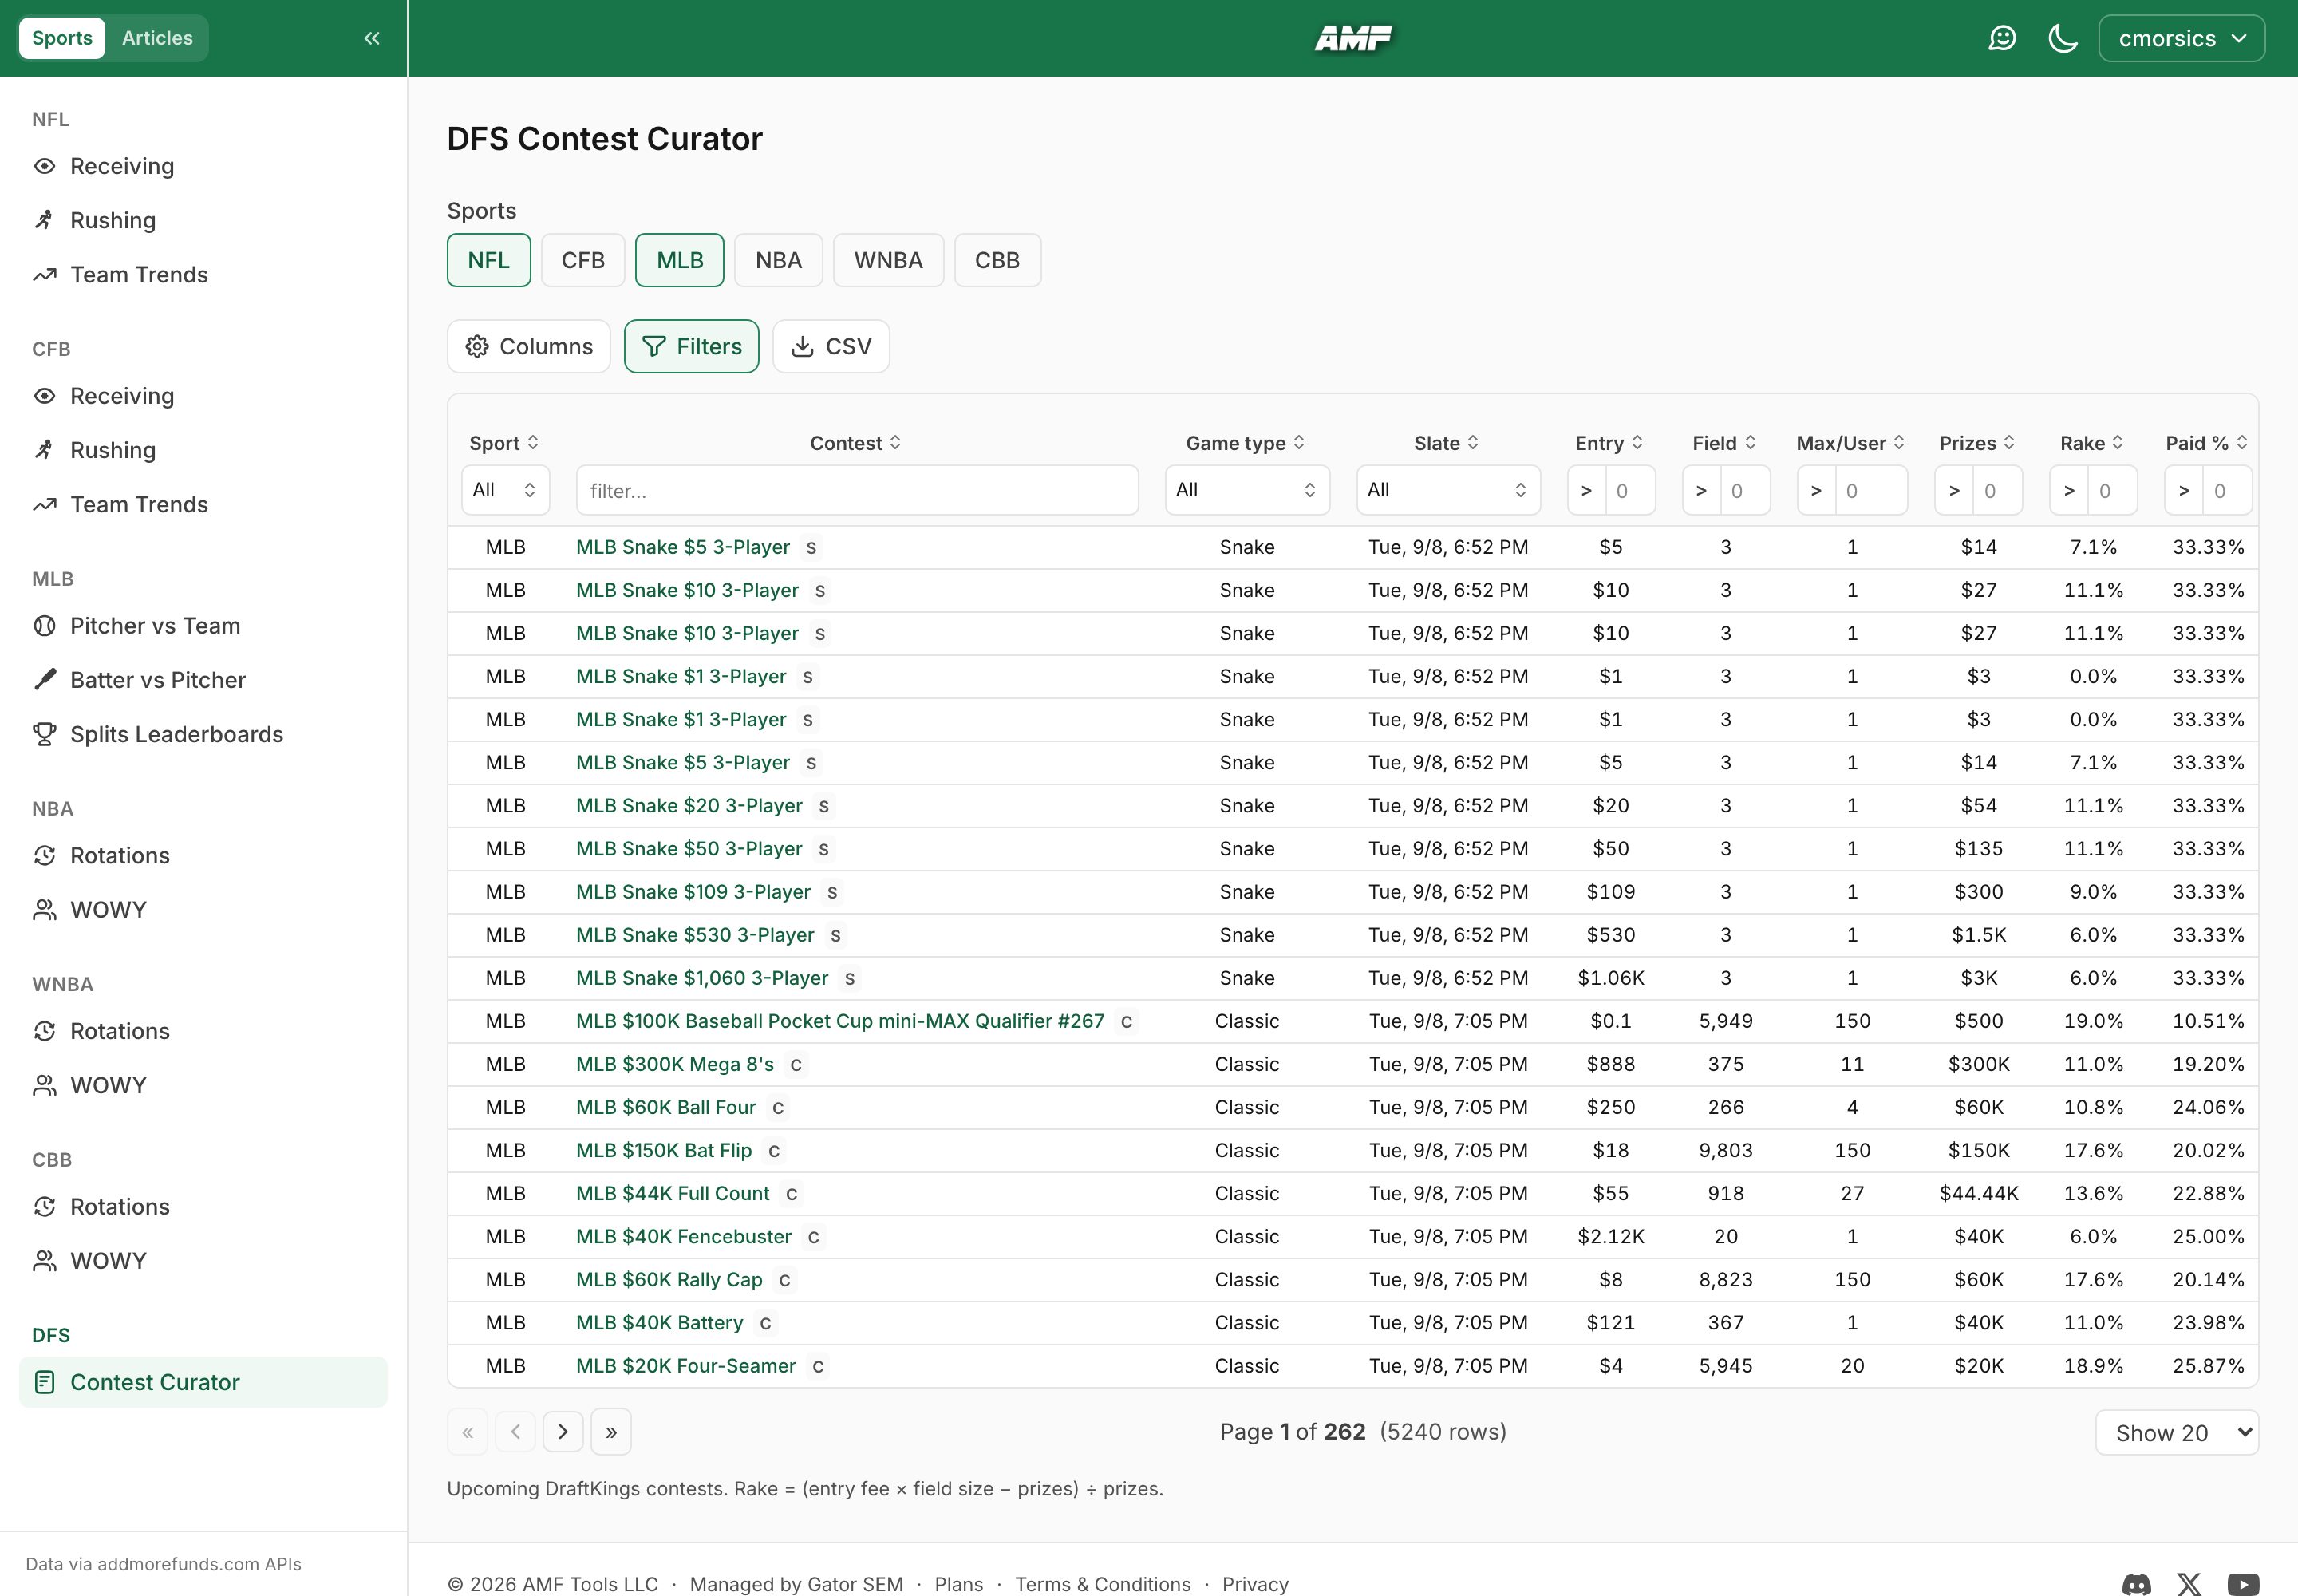Open the YouTube icon in footer
The height and width of the screenshot is (1596, 2298).
coord(2243,1584)
